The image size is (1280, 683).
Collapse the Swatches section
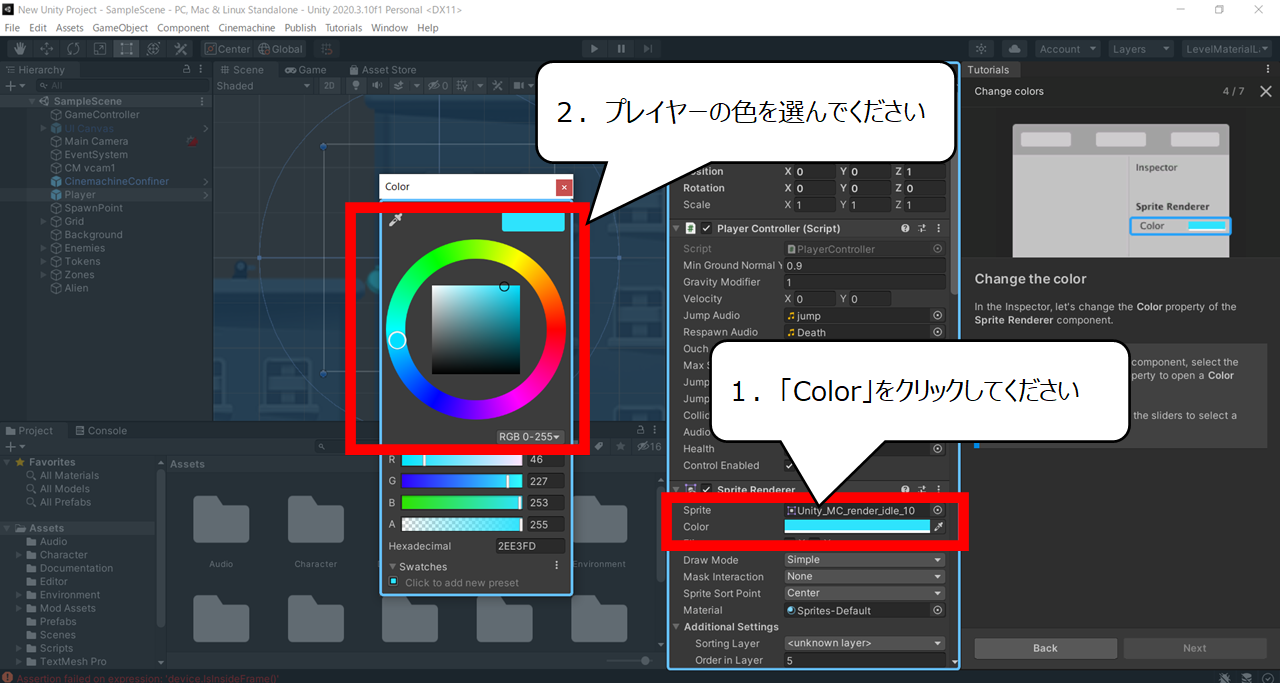tap(392, 567)
